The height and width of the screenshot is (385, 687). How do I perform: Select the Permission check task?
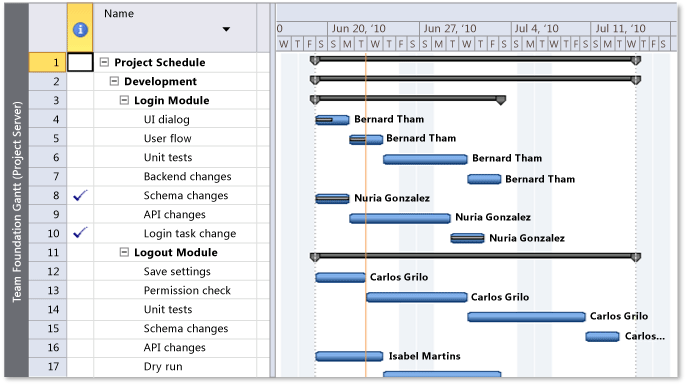[187, 290]
